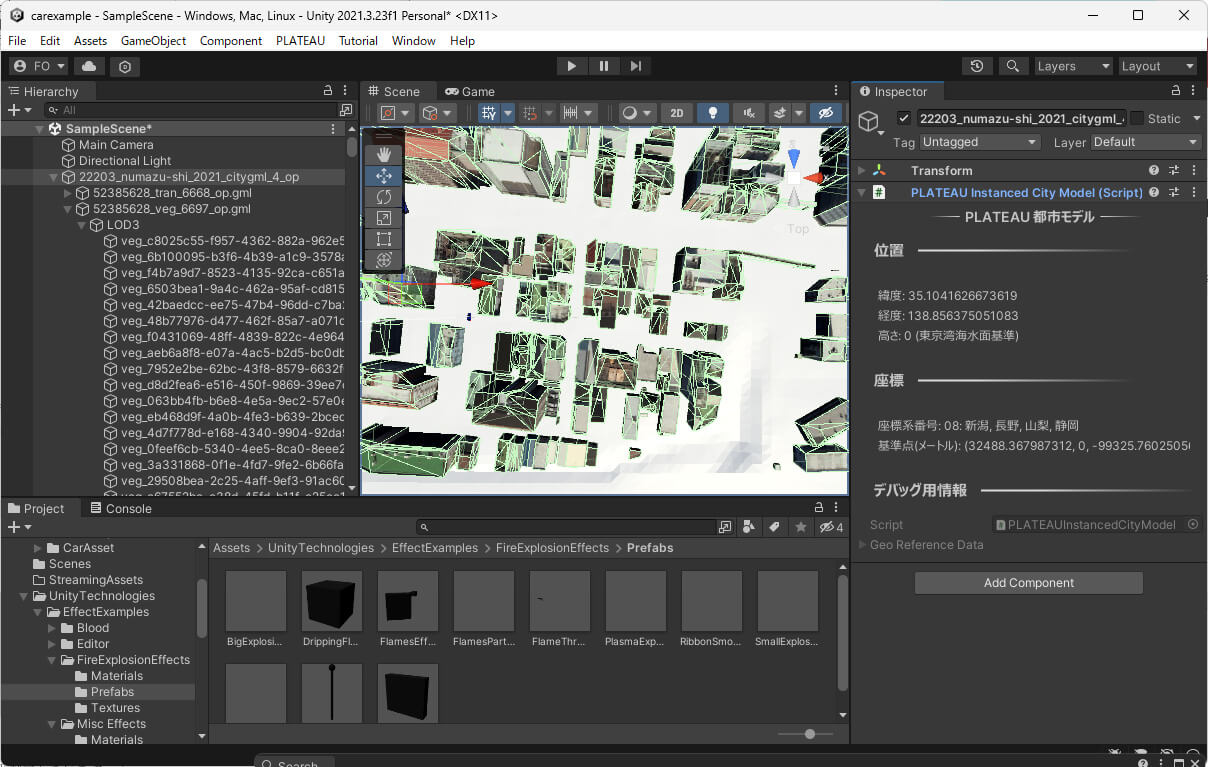This screenshot has height=767, width=1208.
Task: Click Project search by type icon
Action: [x=748, y=527]
